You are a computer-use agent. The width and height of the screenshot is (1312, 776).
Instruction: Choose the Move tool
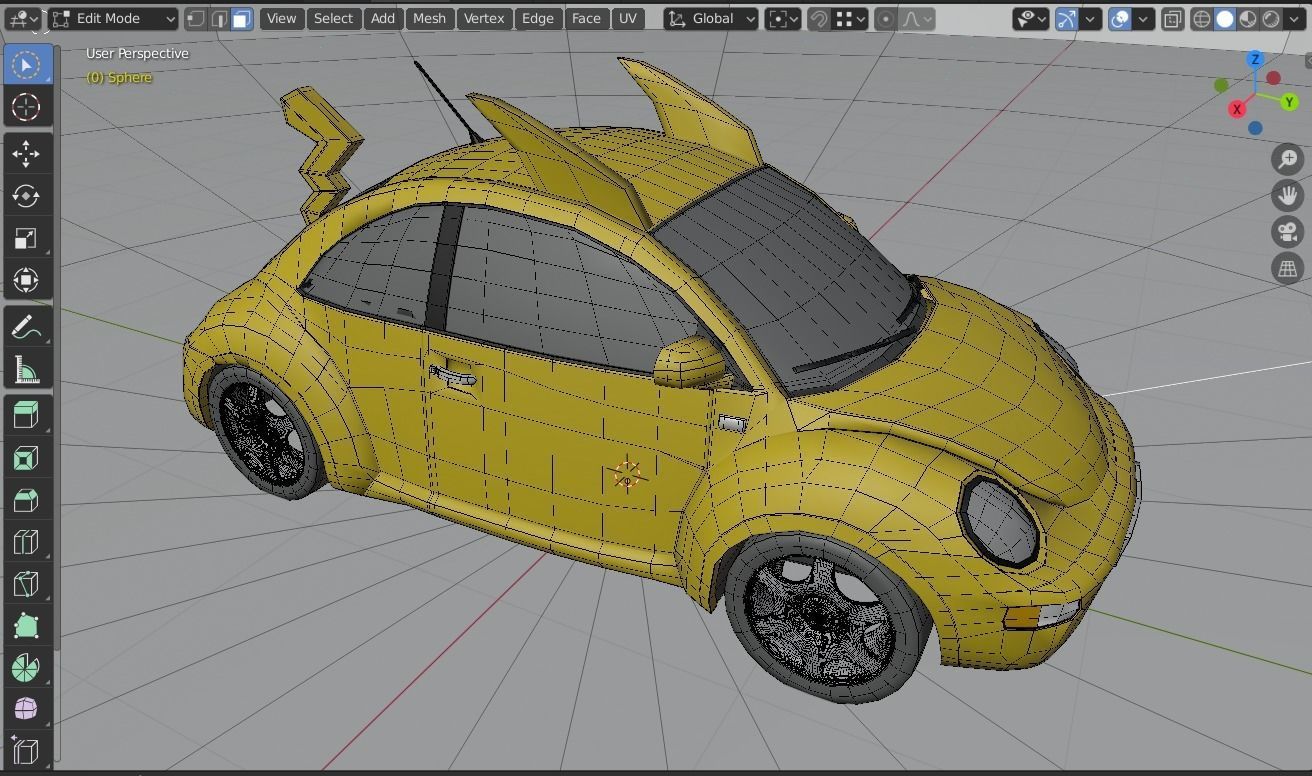pos(26,154)
